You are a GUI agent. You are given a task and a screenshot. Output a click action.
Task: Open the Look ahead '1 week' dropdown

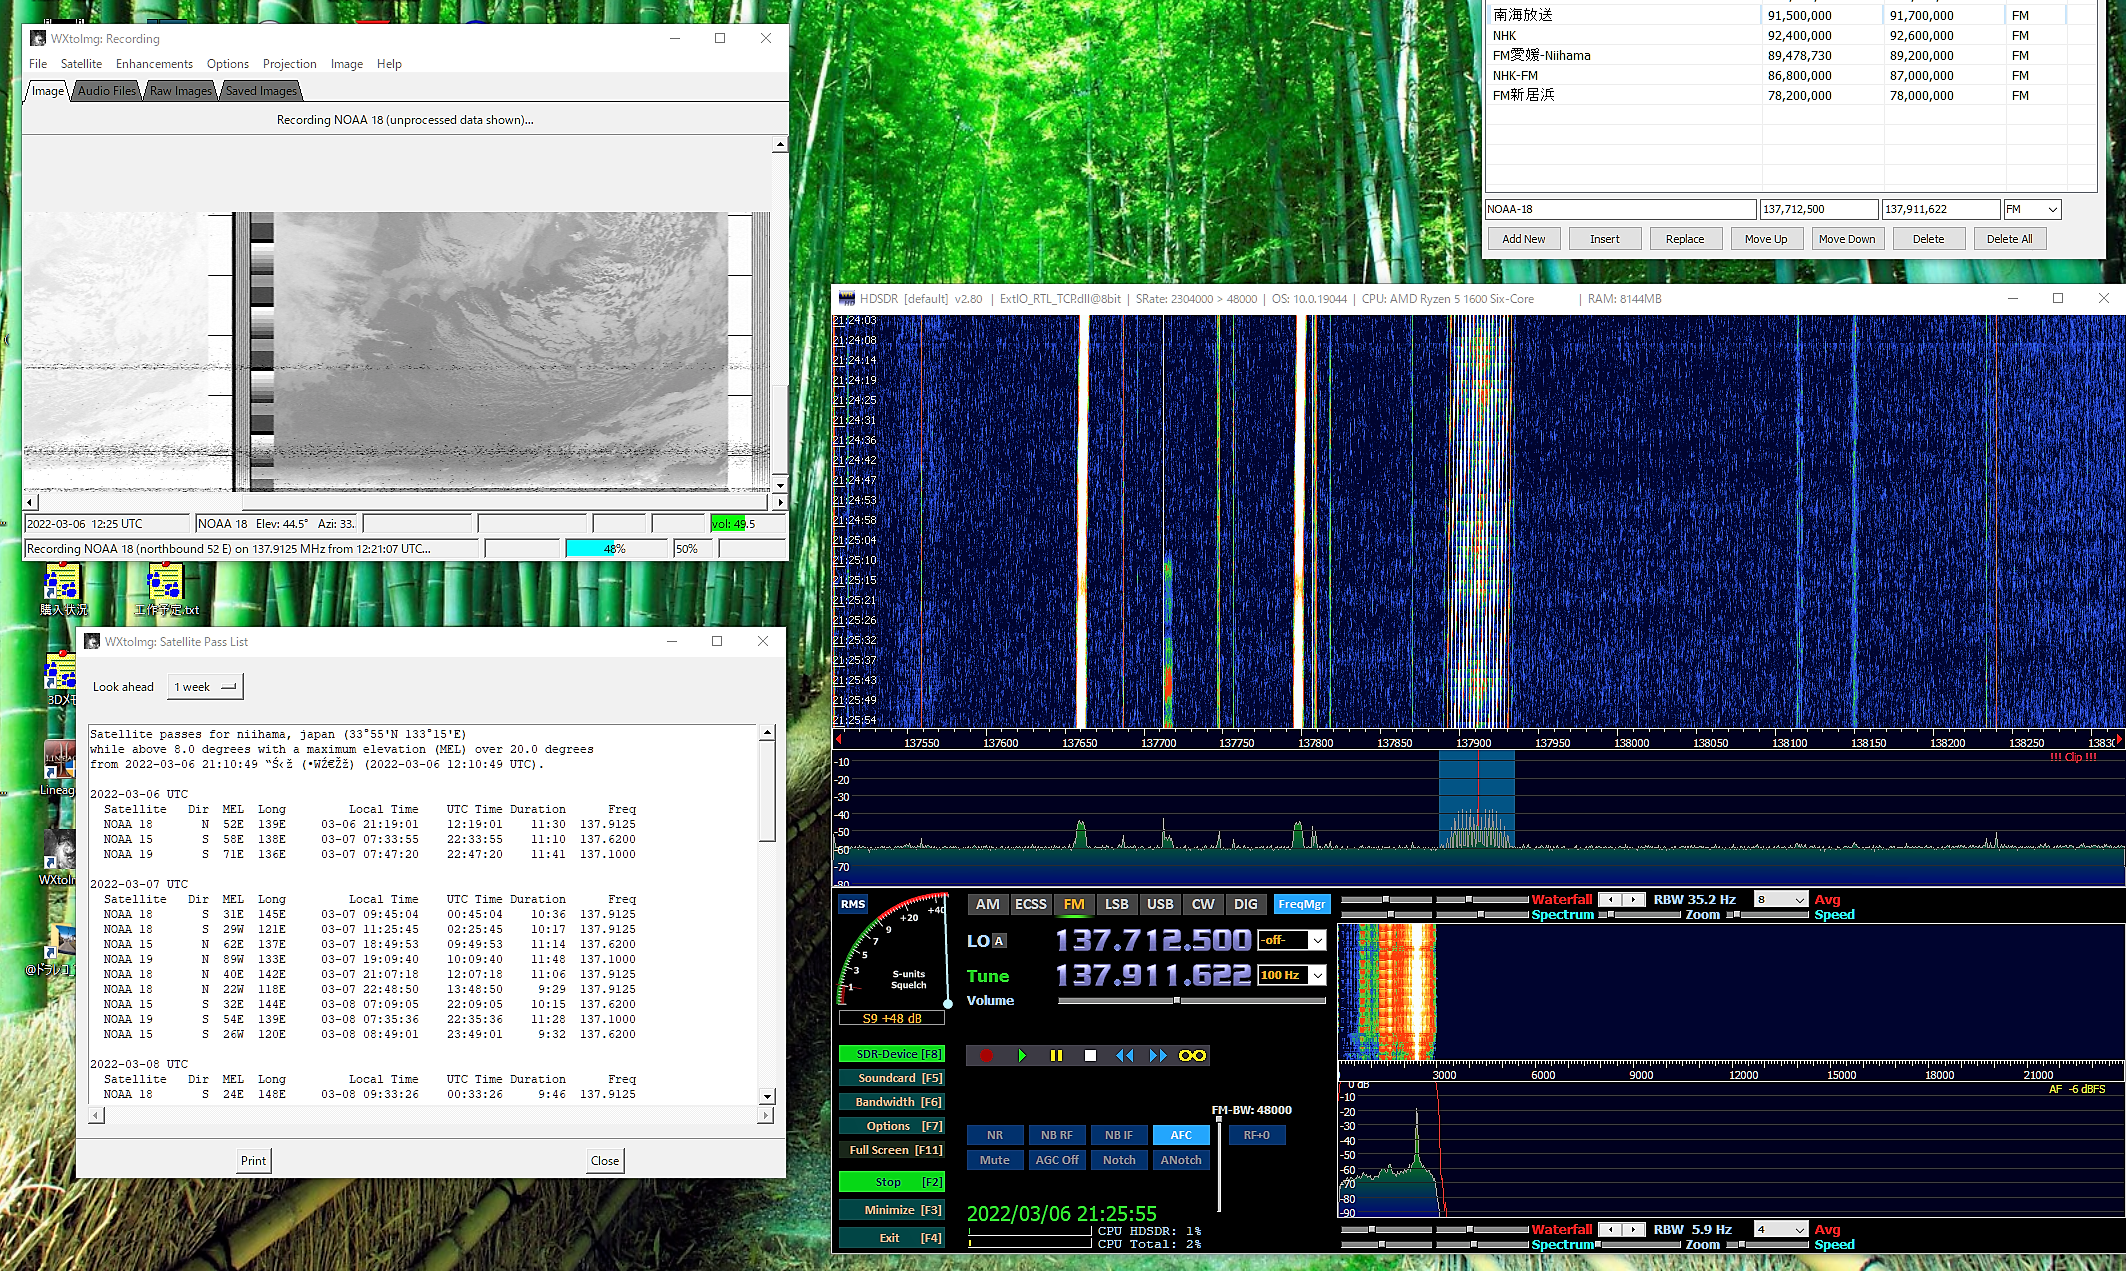coord(205,687)
